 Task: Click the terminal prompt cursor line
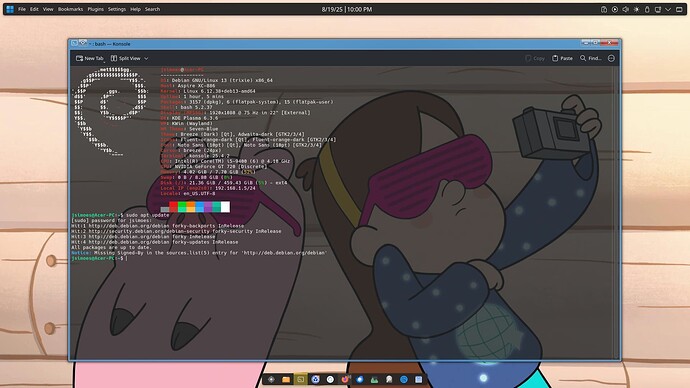click(x=99, y=258)
